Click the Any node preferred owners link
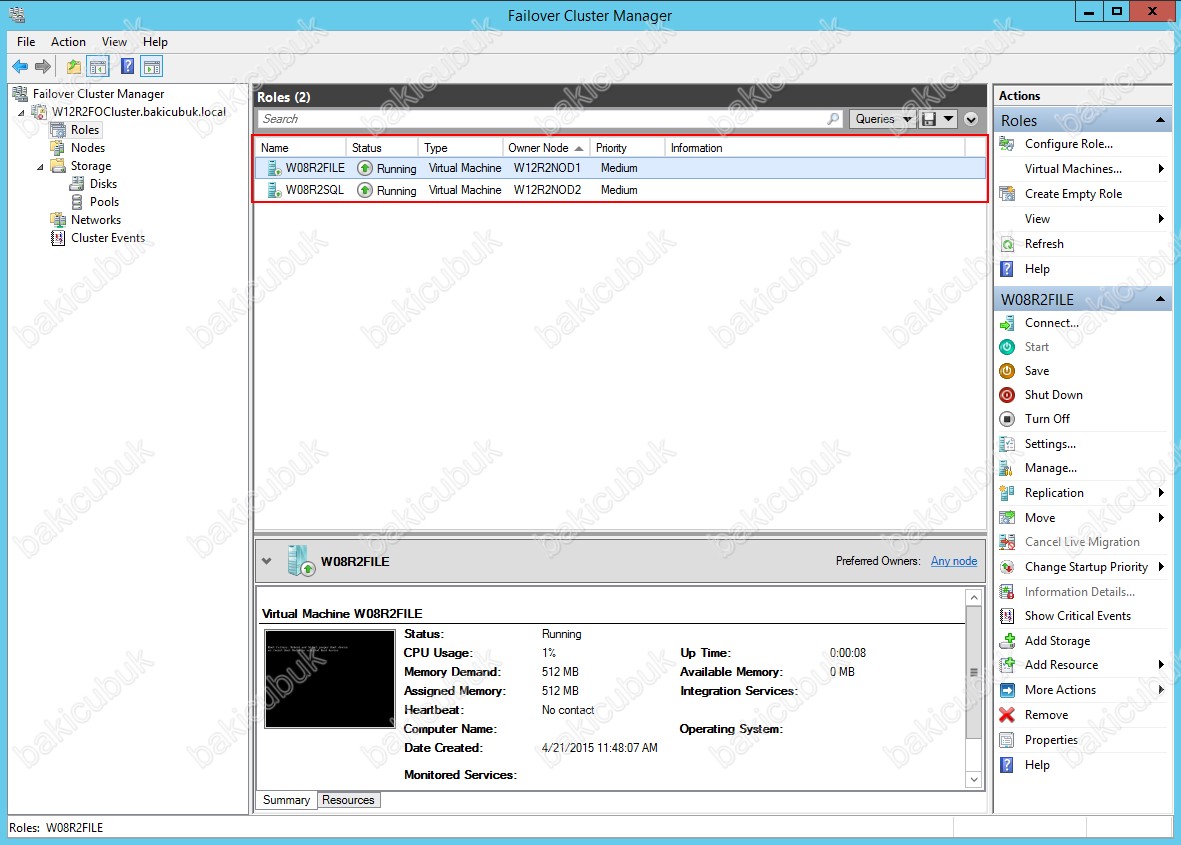The image size is (1181, 845). [x=954, y=561]
